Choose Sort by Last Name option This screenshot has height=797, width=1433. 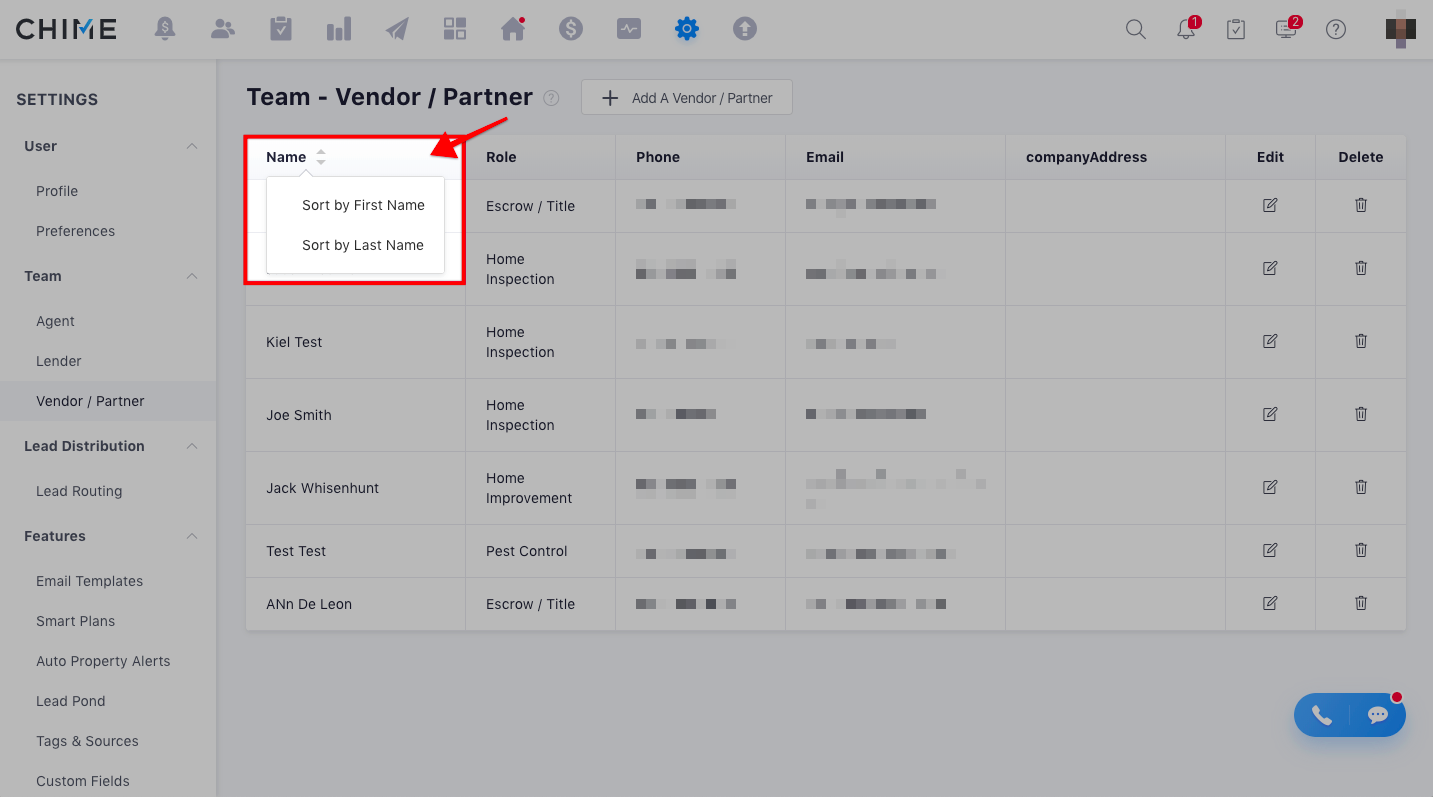pyautogui.click(x=362, y=245)
